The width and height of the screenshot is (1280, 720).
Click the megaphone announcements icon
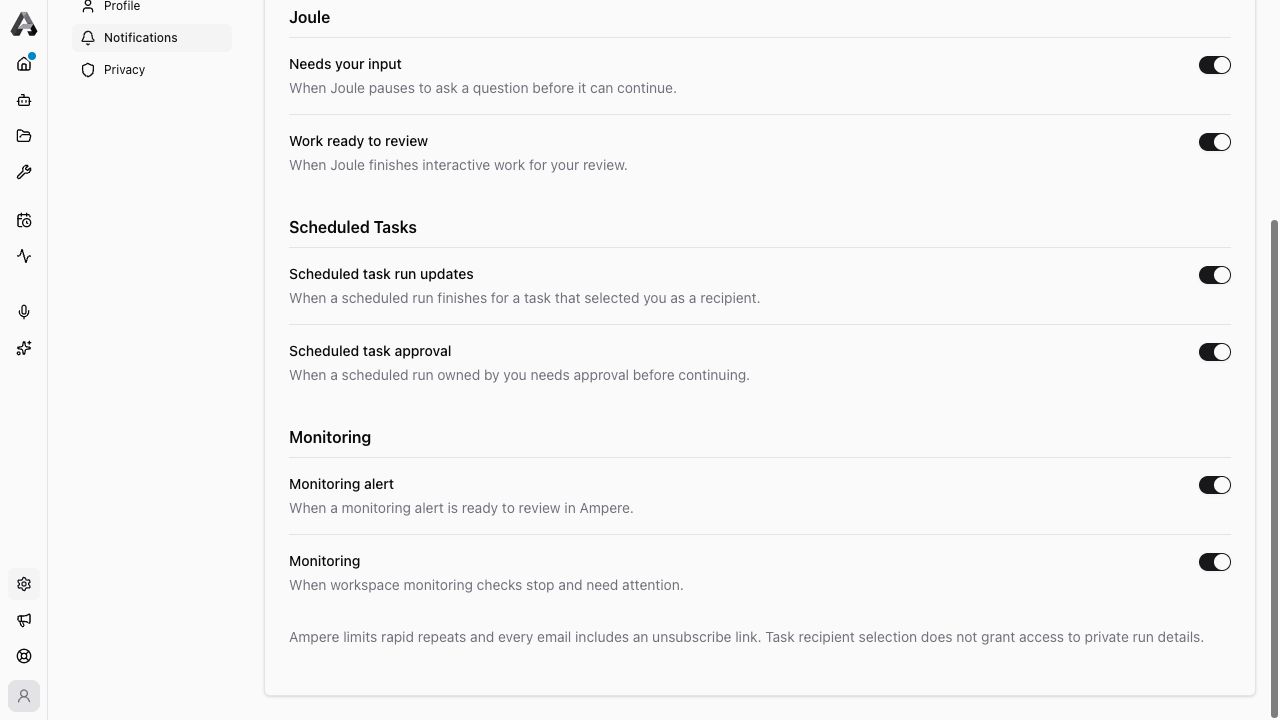[24, 620]
